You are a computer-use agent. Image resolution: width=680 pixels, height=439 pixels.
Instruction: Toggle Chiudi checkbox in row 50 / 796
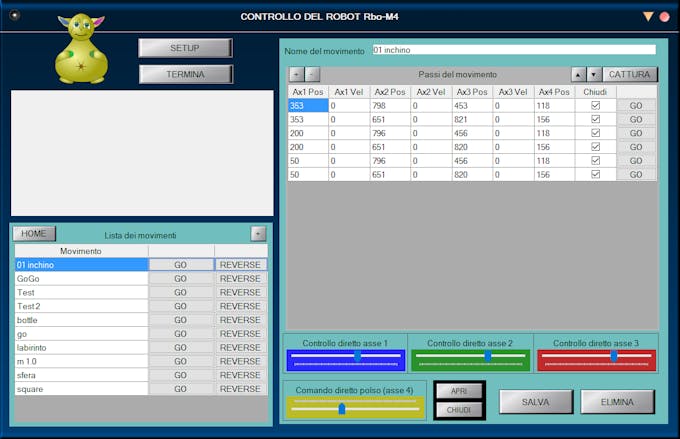pyautogui.click(x=595, y=161)
